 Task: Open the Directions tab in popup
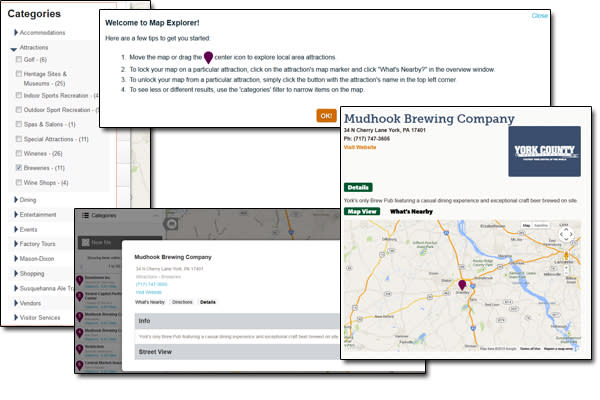point(182,302)
